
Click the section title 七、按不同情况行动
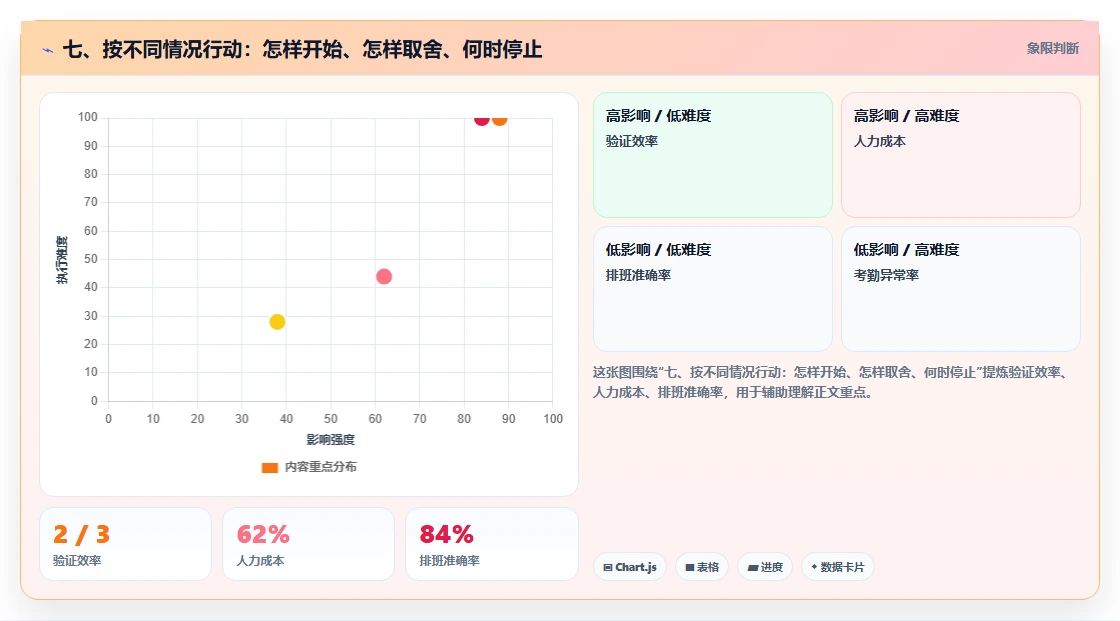[302, 49]
